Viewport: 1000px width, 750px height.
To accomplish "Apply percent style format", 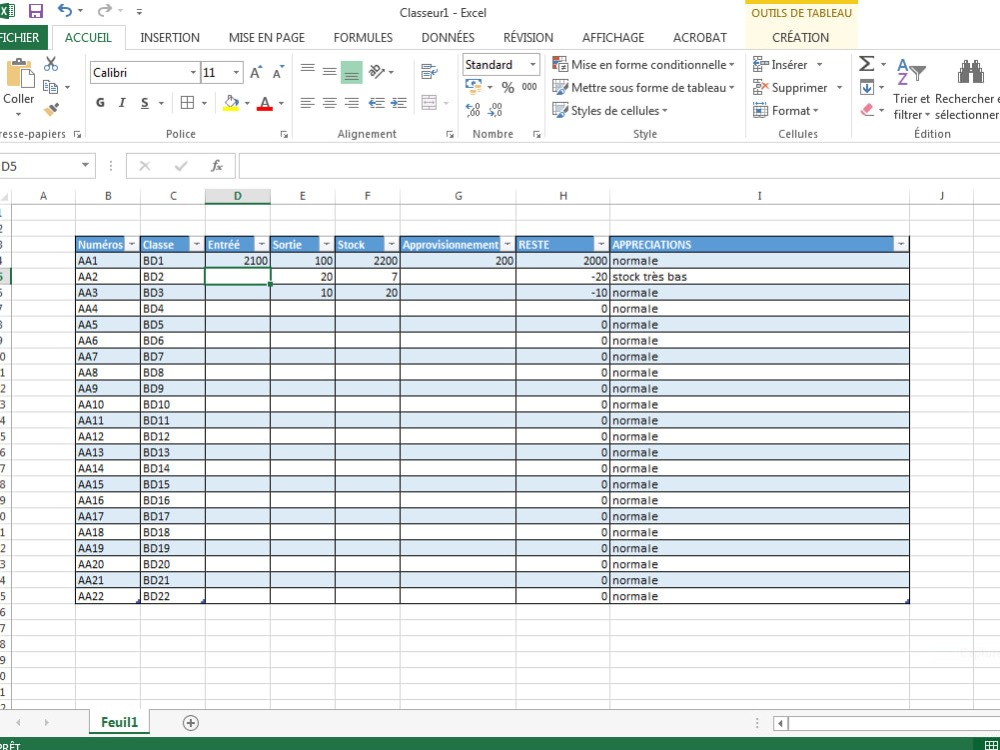I will coord(508,87).
